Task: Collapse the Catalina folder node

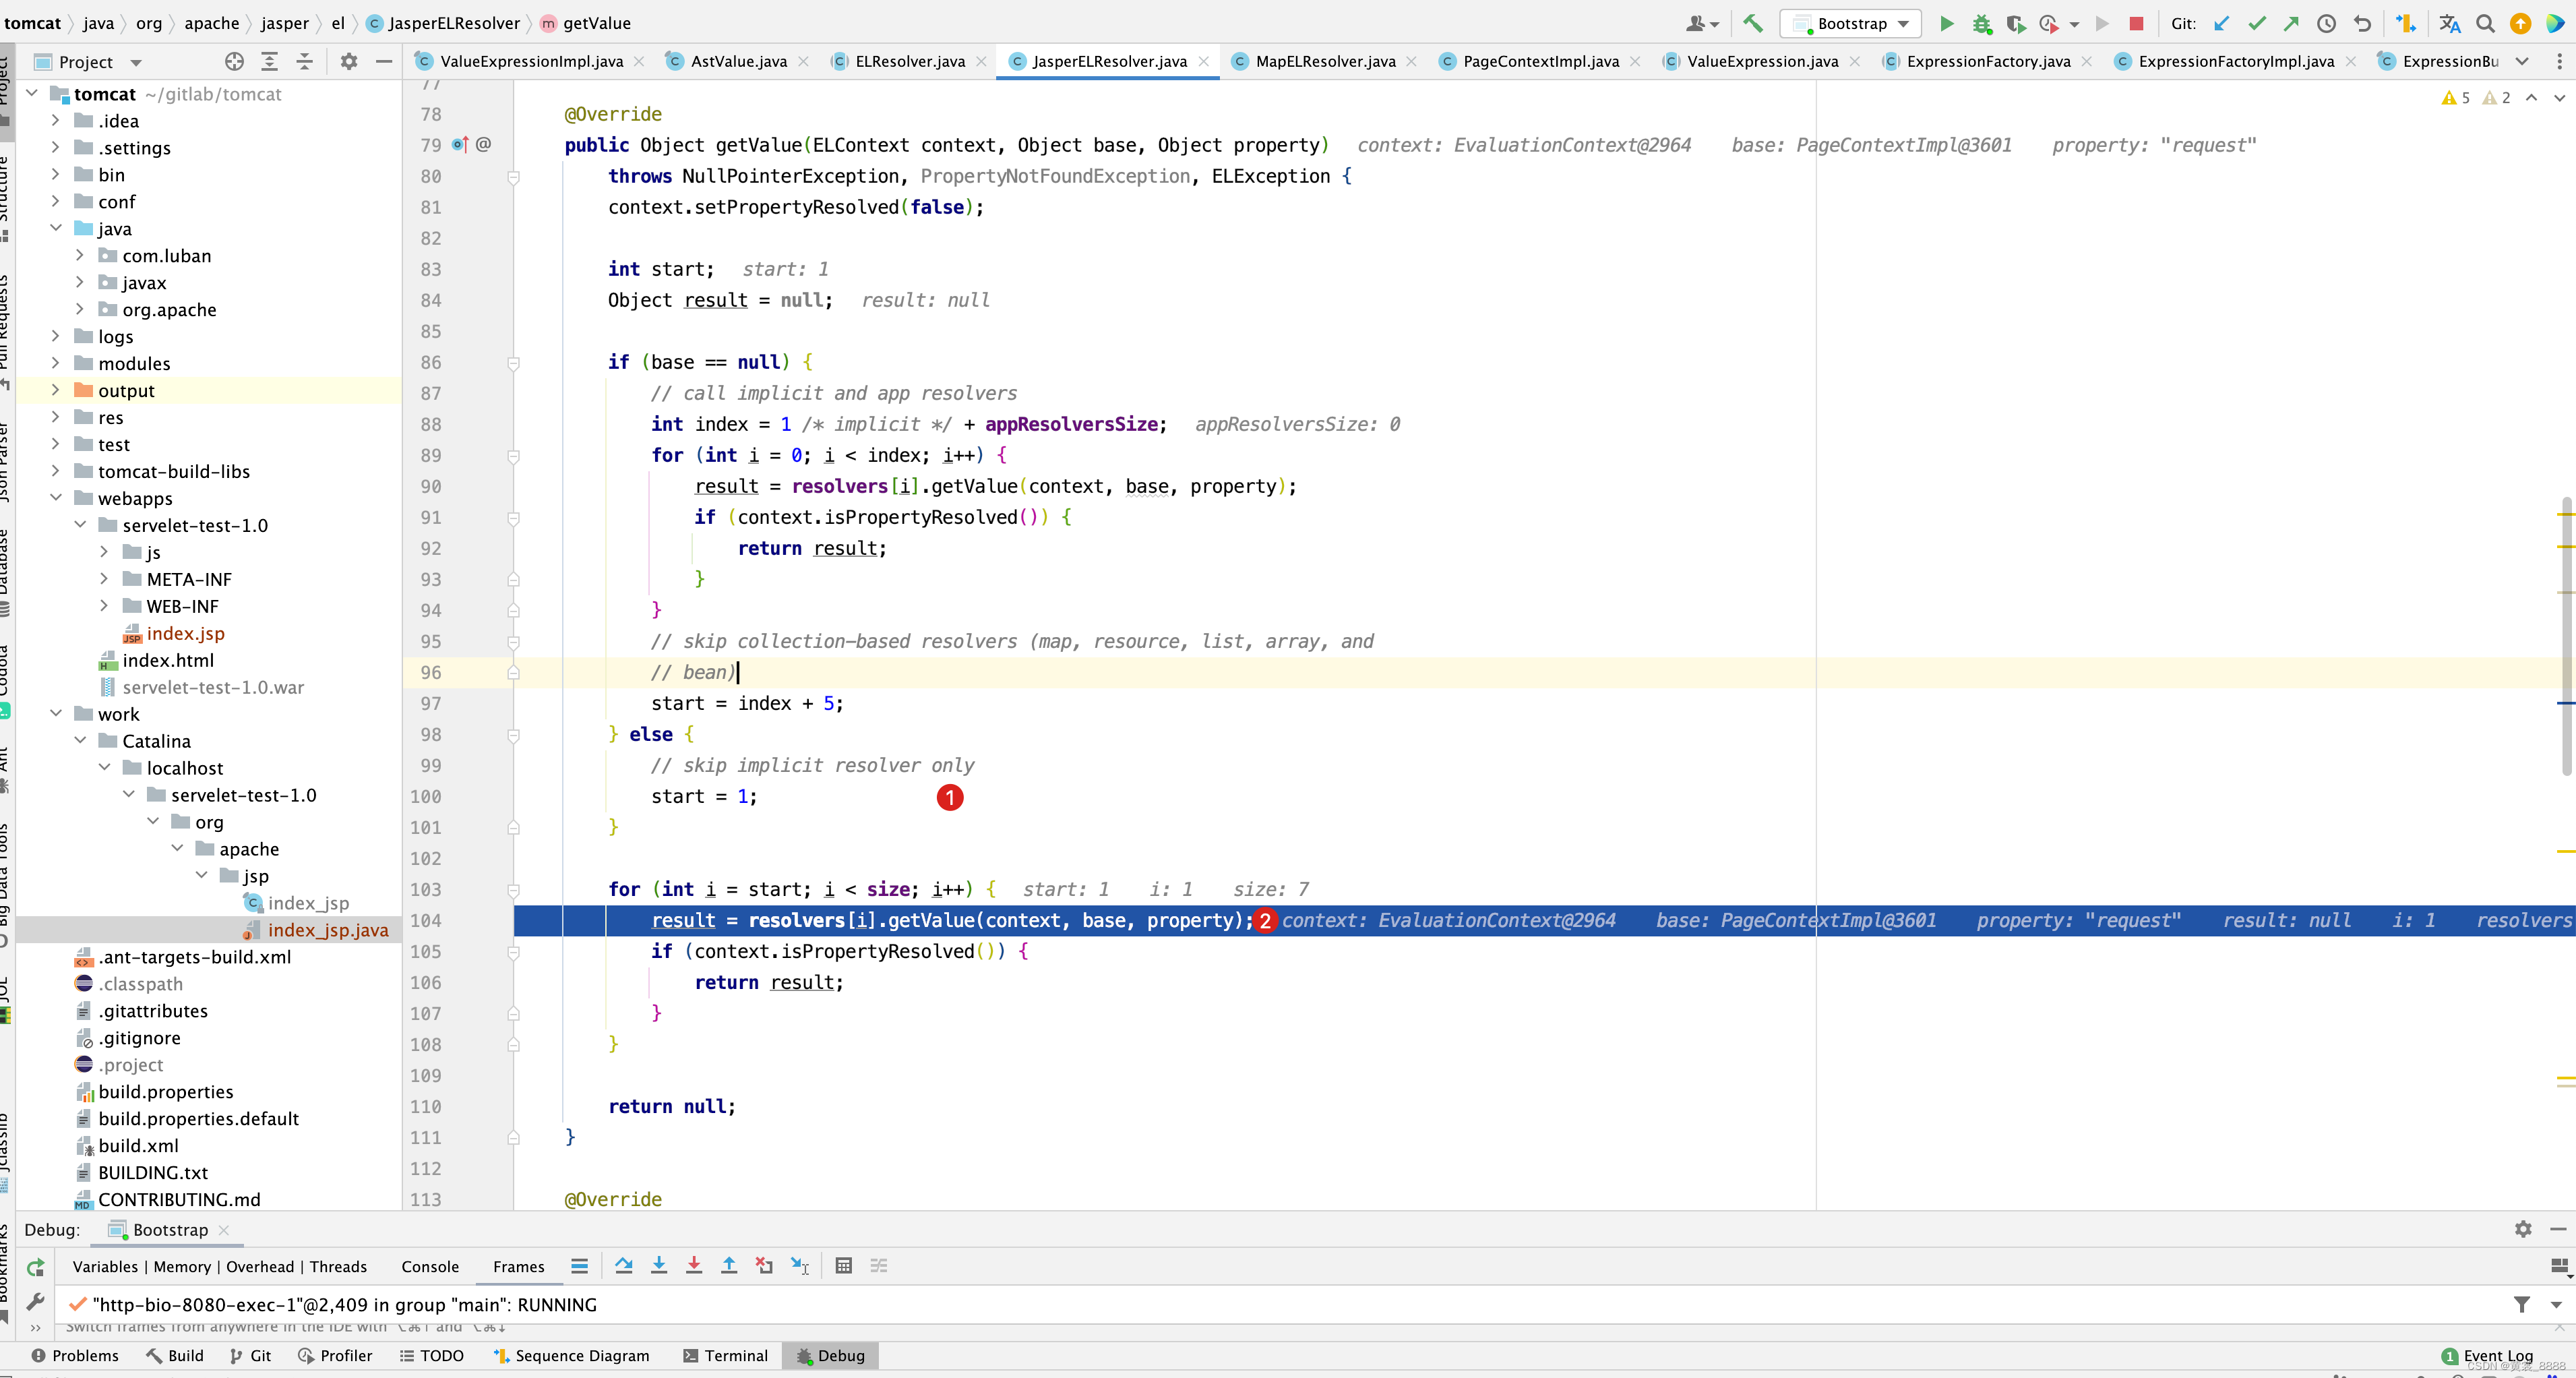Action: (80, 741)
